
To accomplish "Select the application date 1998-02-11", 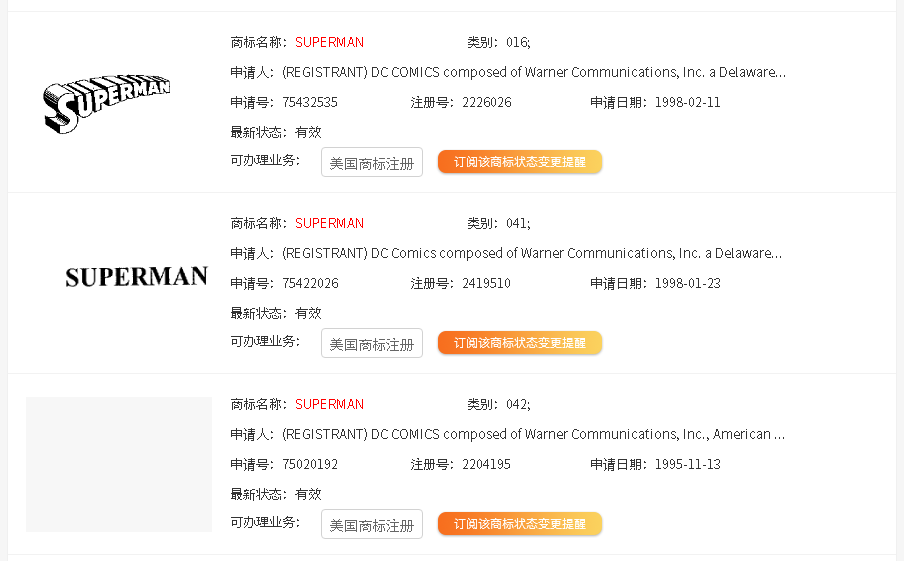I will pos(688,102).
